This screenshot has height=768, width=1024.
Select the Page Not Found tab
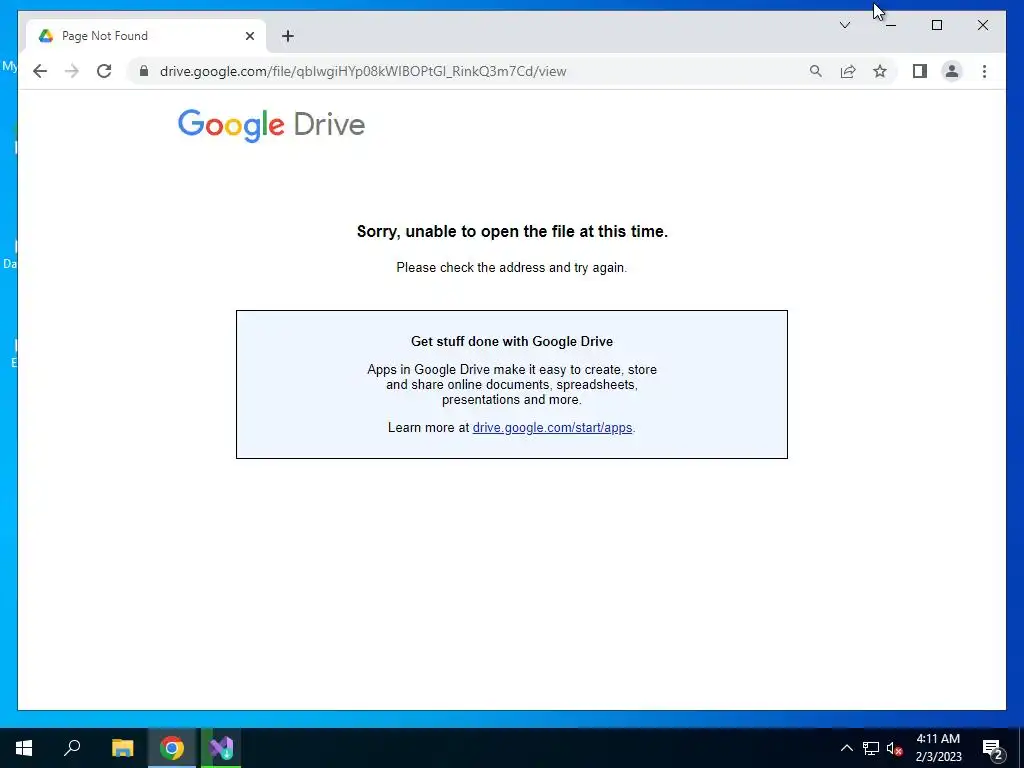[146, 36]
